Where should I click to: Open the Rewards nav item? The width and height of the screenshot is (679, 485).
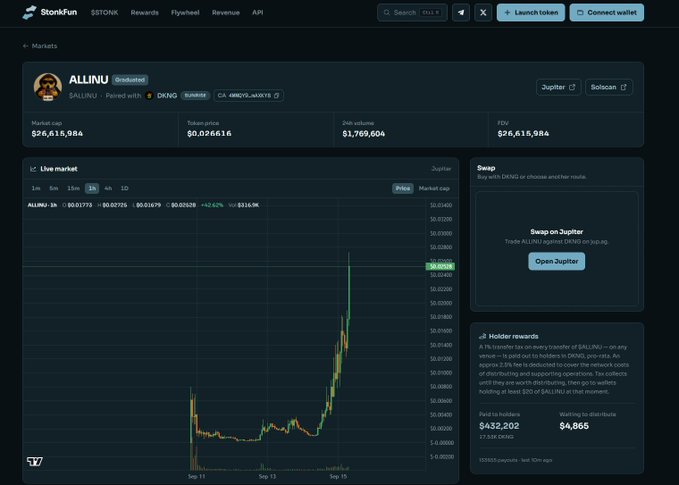click(x=145, y=13)
